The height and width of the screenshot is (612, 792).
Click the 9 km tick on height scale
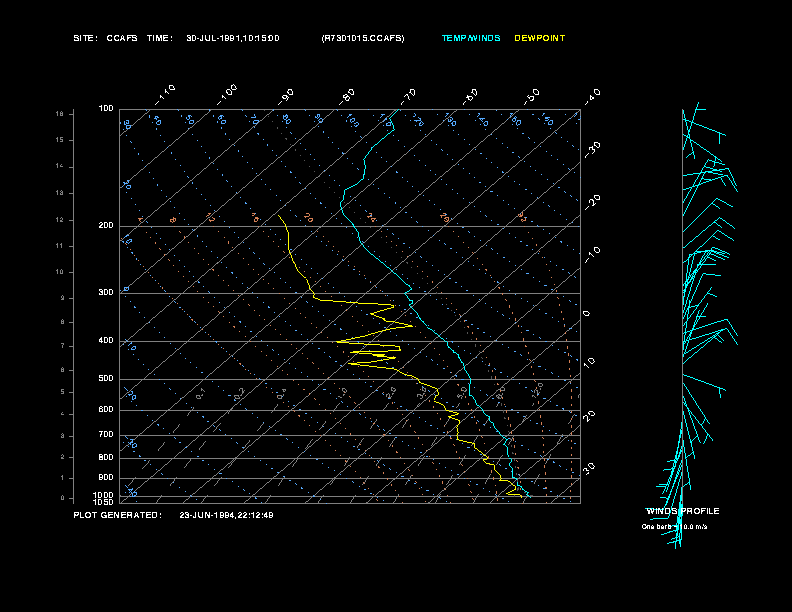click(x=63, y=298)
